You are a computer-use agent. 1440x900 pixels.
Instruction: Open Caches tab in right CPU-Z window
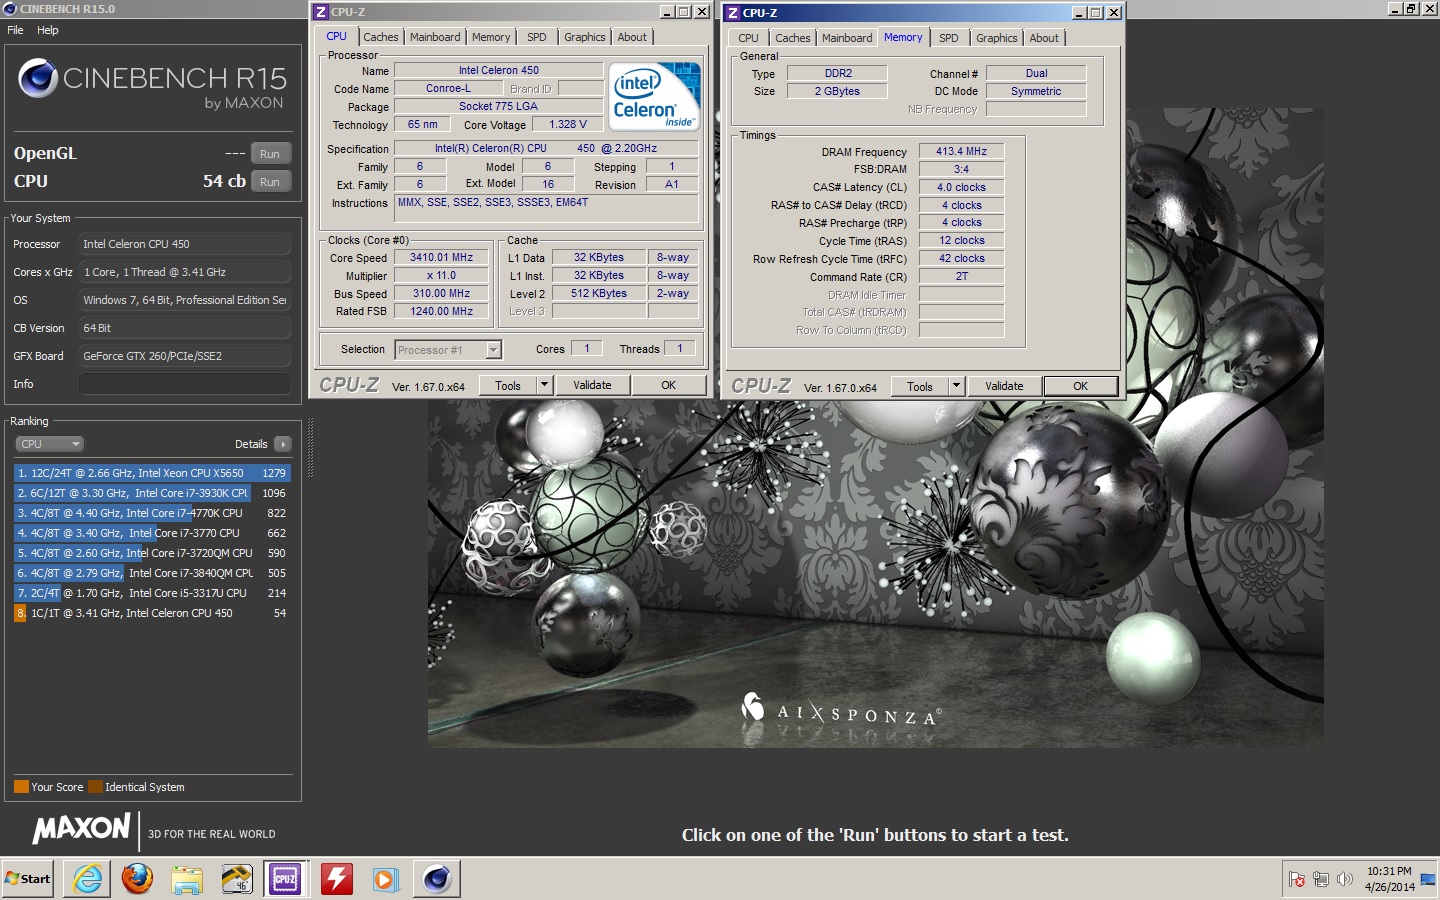point(792,38)
